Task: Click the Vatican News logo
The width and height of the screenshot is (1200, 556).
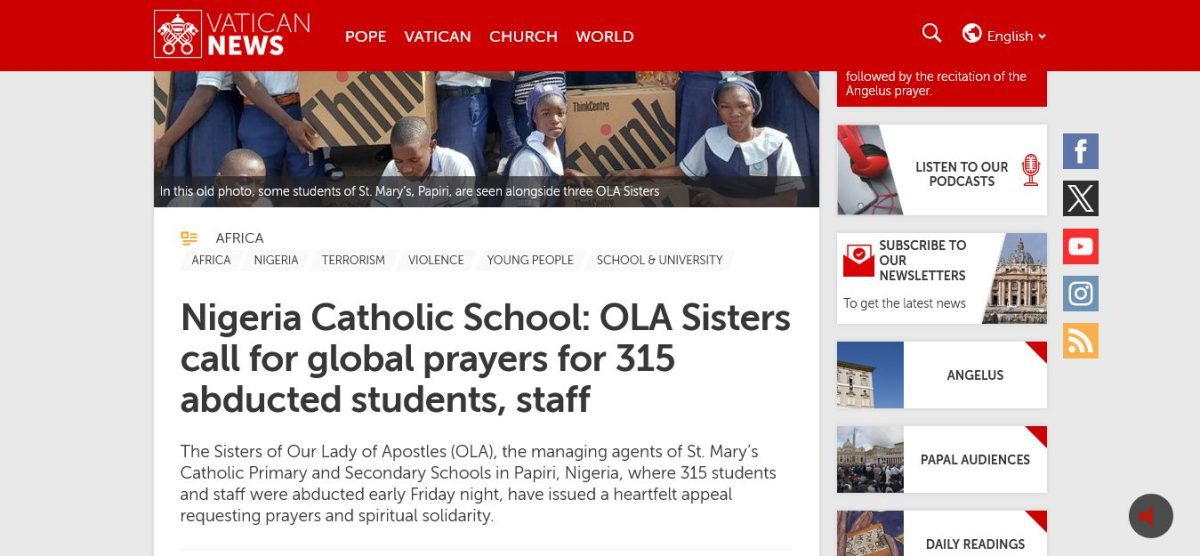Action: (232, 34)
